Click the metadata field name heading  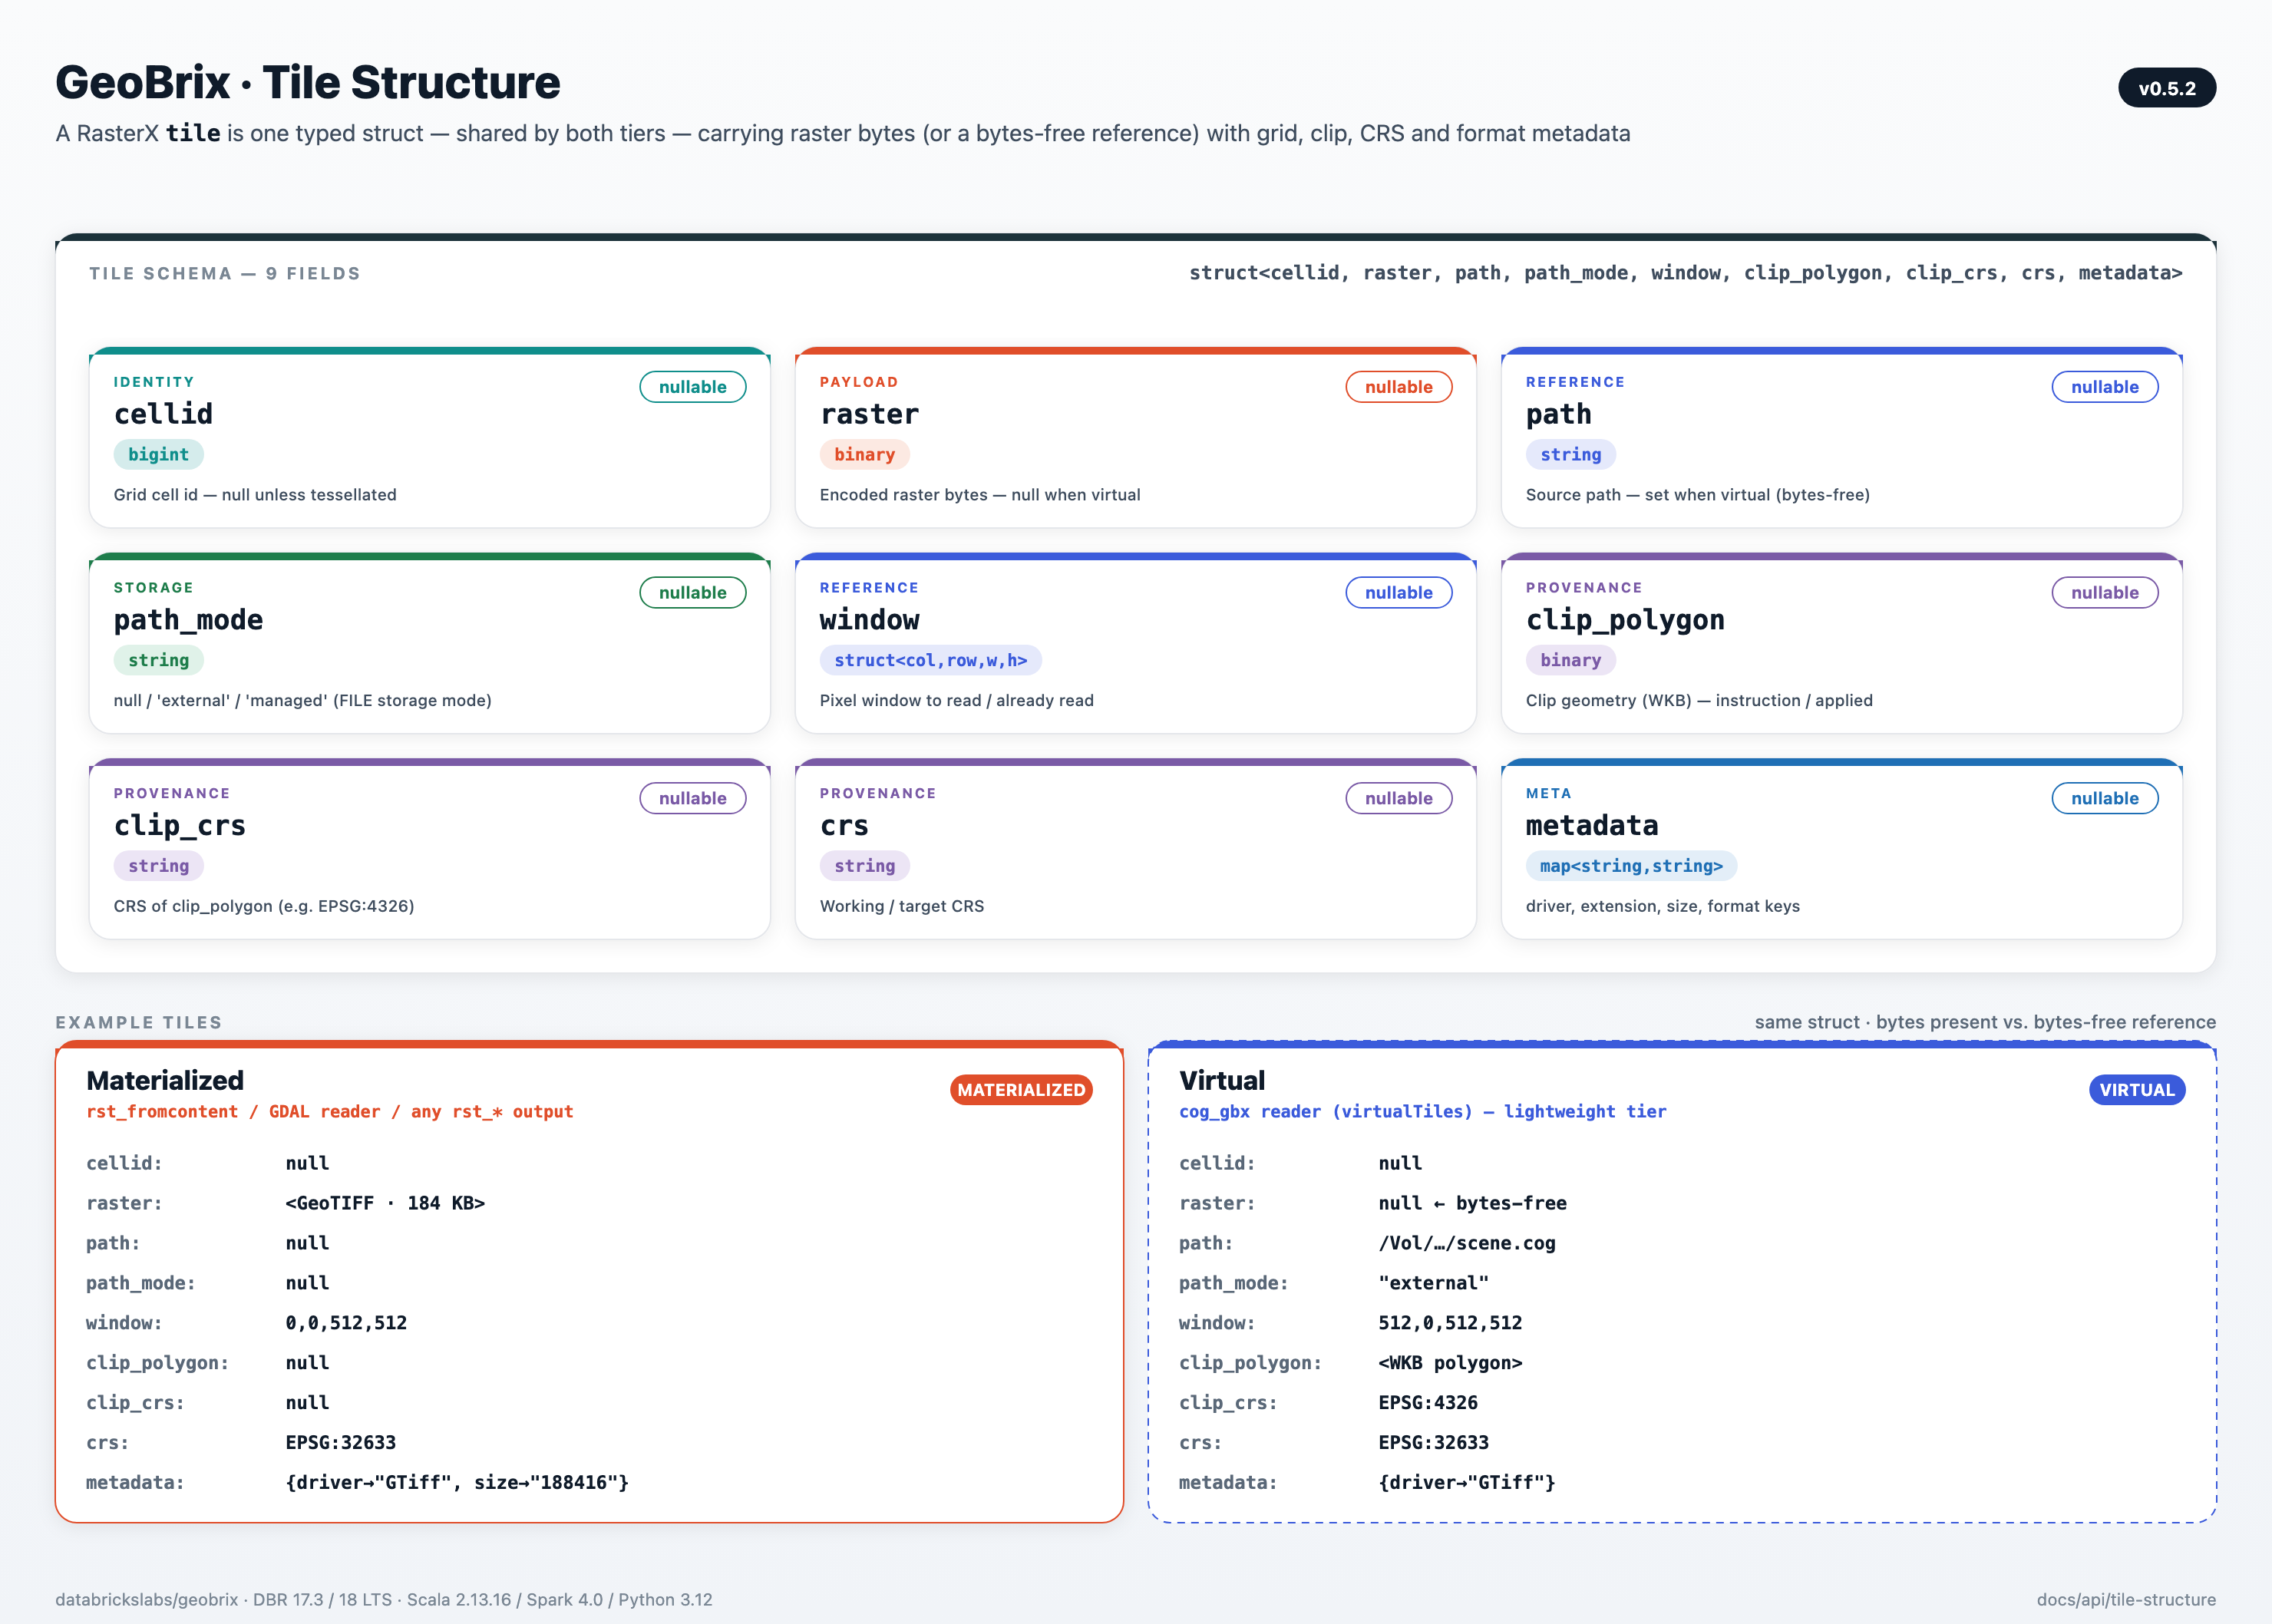click(1592, 826)
